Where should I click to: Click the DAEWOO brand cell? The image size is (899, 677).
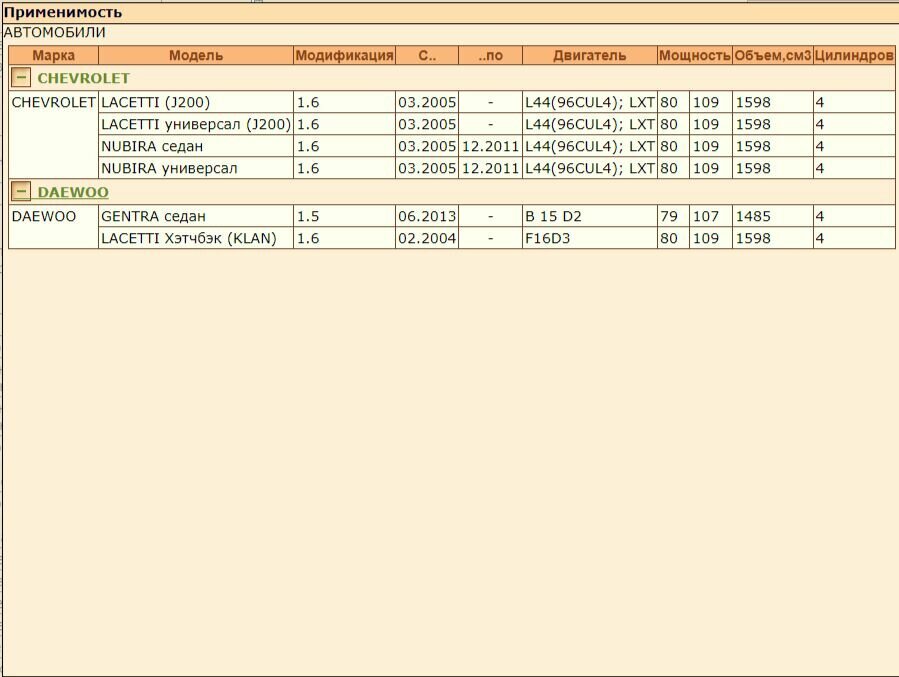pyautogui.click(x=53, y=227)
